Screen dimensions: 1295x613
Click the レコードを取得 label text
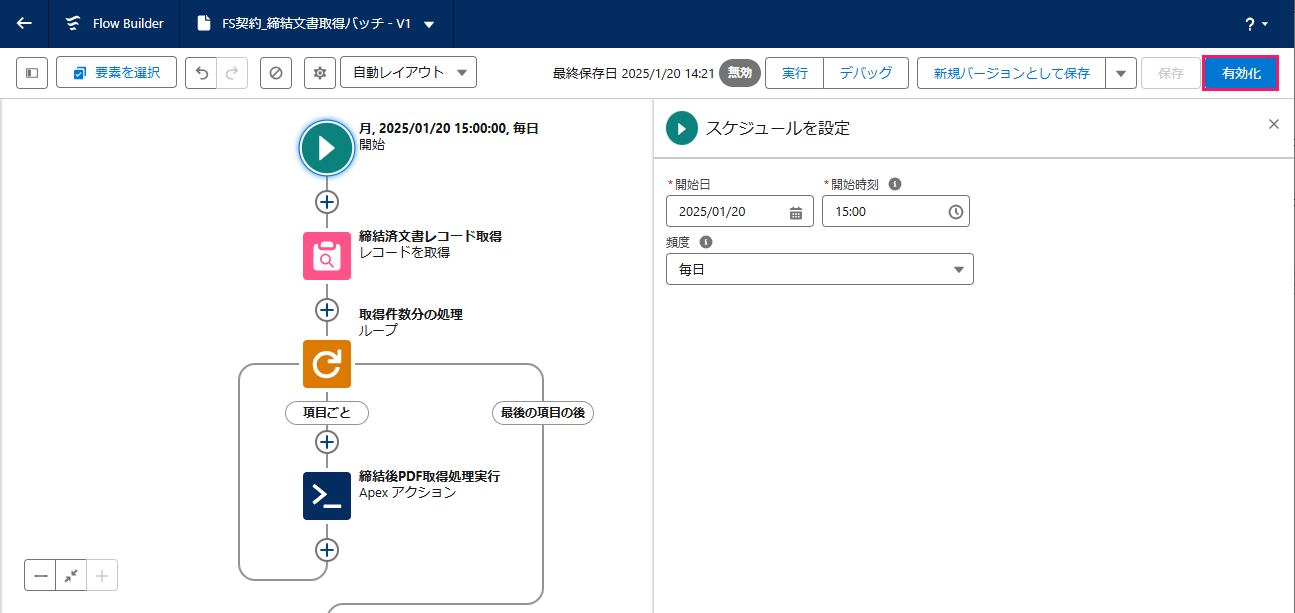pos(405,252)
